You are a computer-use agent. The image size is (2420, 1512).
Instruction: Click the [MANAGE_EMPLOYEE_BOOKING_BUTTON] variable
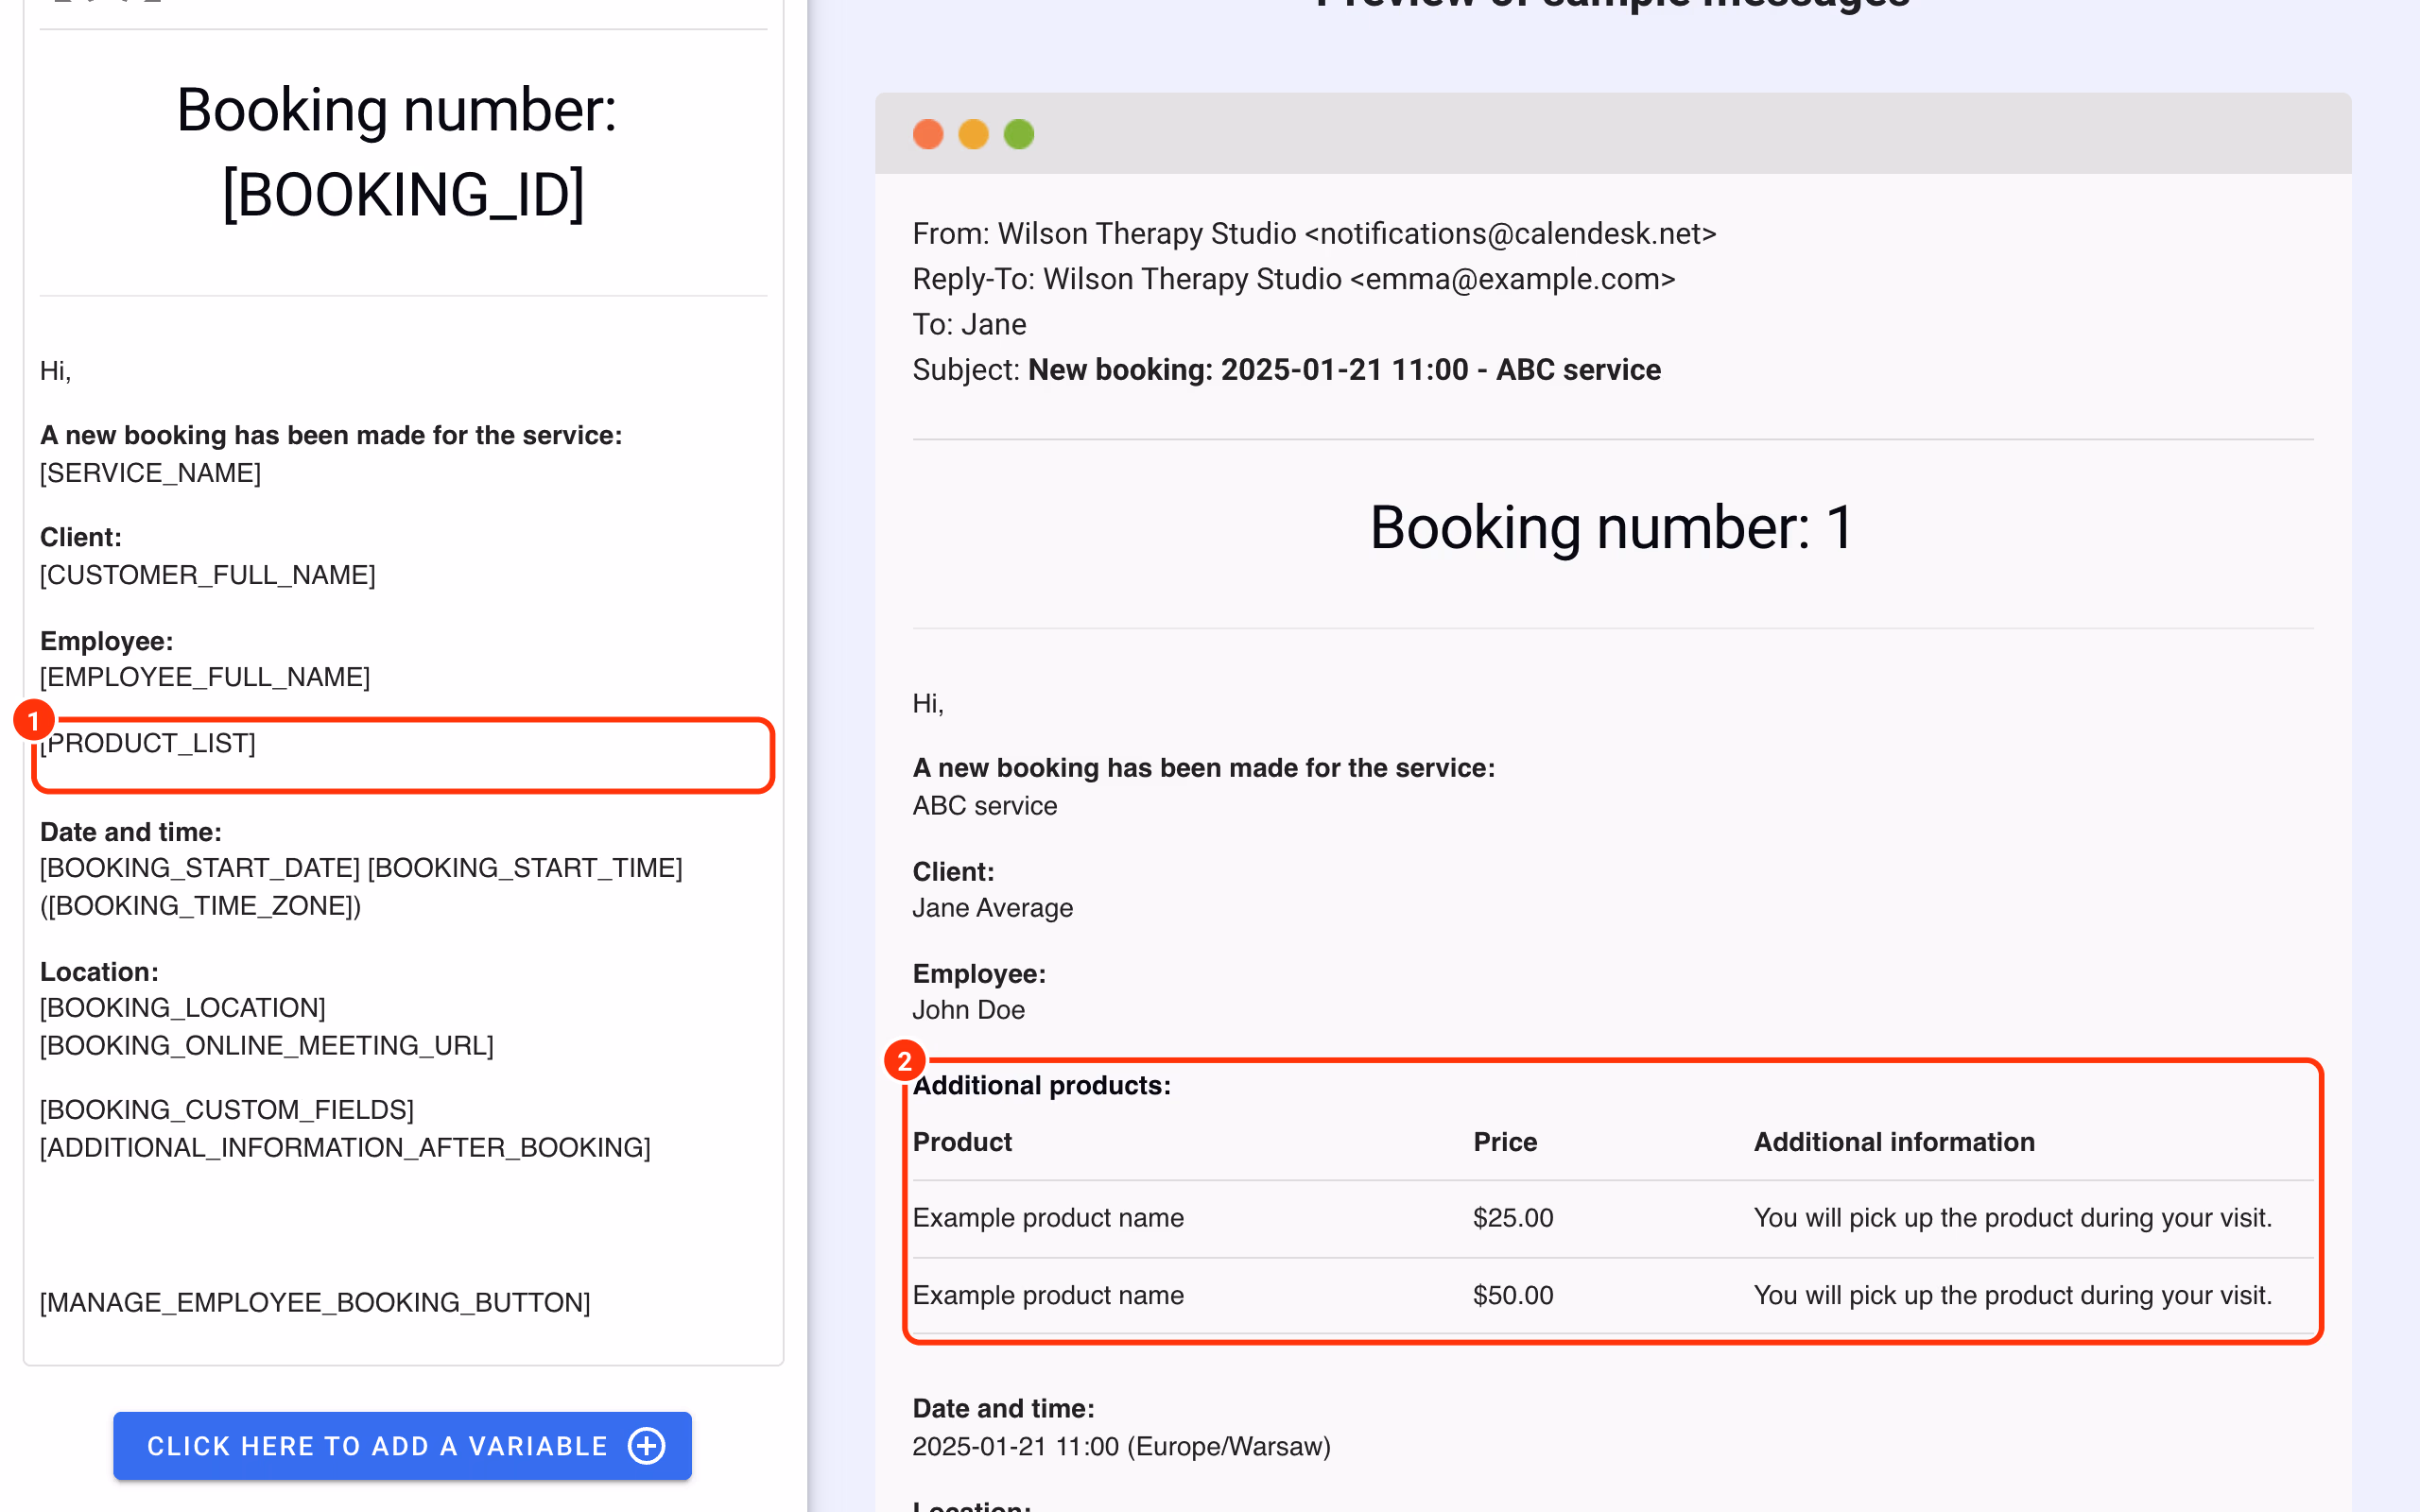[315, 1303]
